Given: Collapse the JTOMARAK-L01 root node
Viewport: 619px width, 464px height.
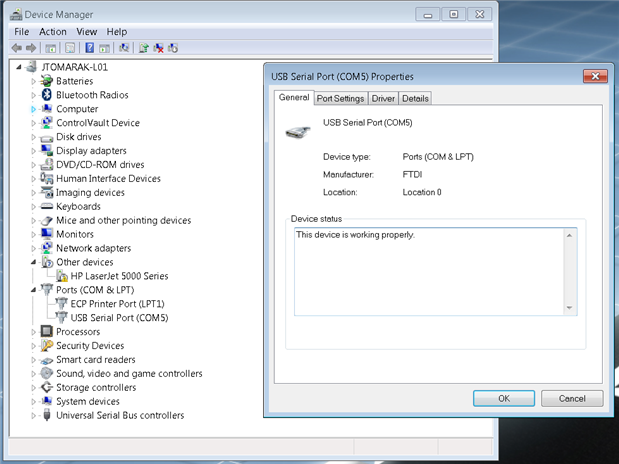Looking at the screenshot, I should coord(19,67).
